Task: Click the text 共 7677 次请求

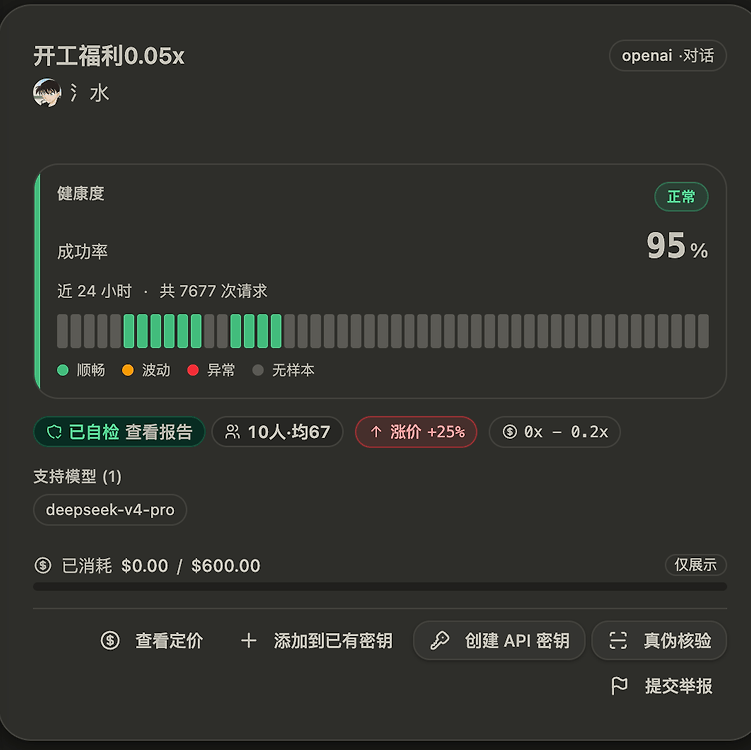Action: (213, 291)
